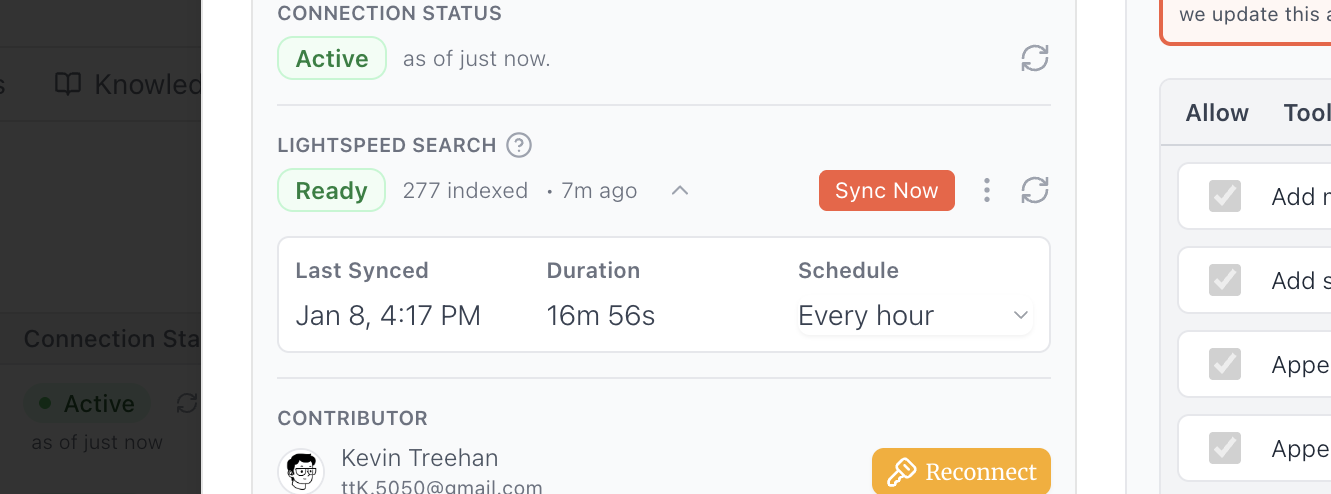
Task: Select the Allow column header
Action: [x=1216, y=113]
